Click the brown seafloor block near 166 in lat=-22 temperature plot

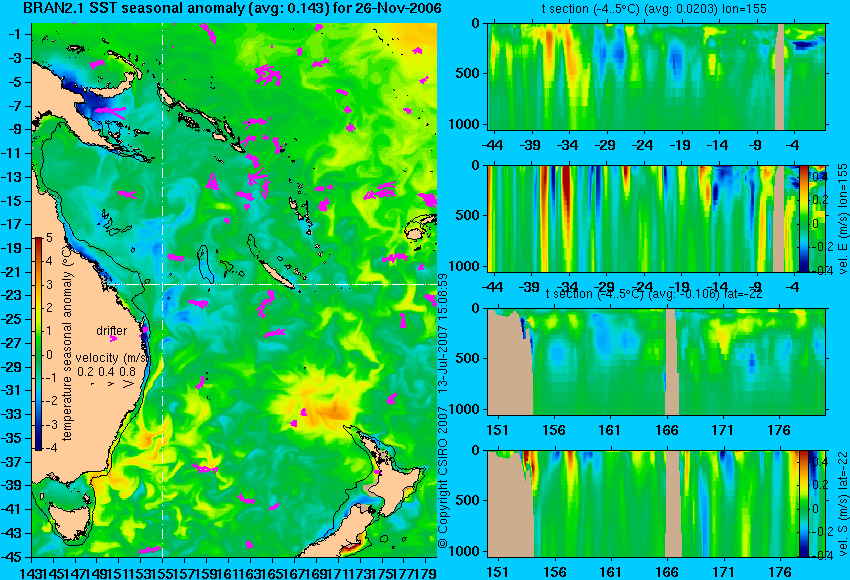click(x=672, y=362)
